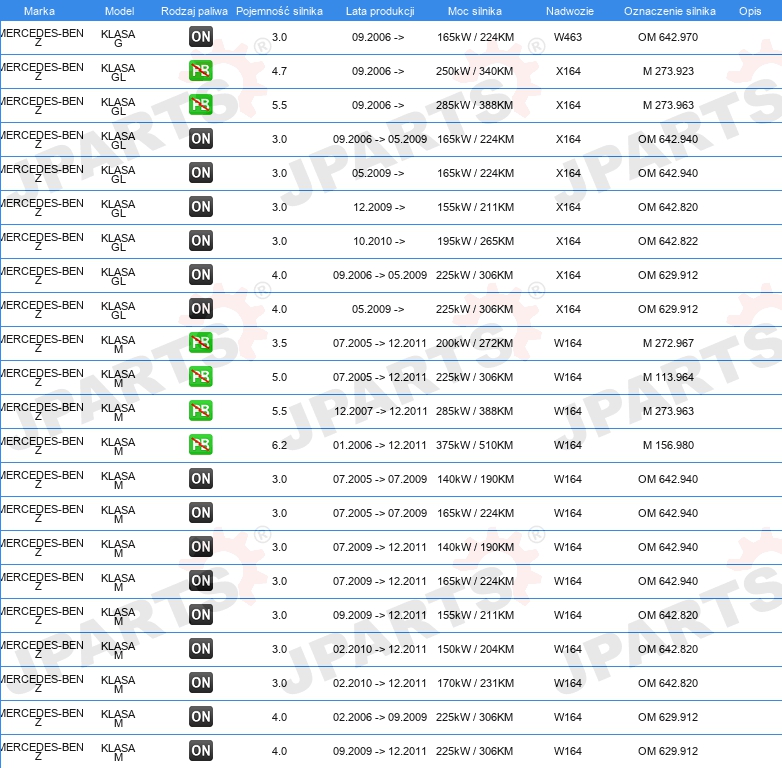This screenshot has width=782, height=768.
Task: Select the 12.2009 -> production date
Action: point(379,207)
